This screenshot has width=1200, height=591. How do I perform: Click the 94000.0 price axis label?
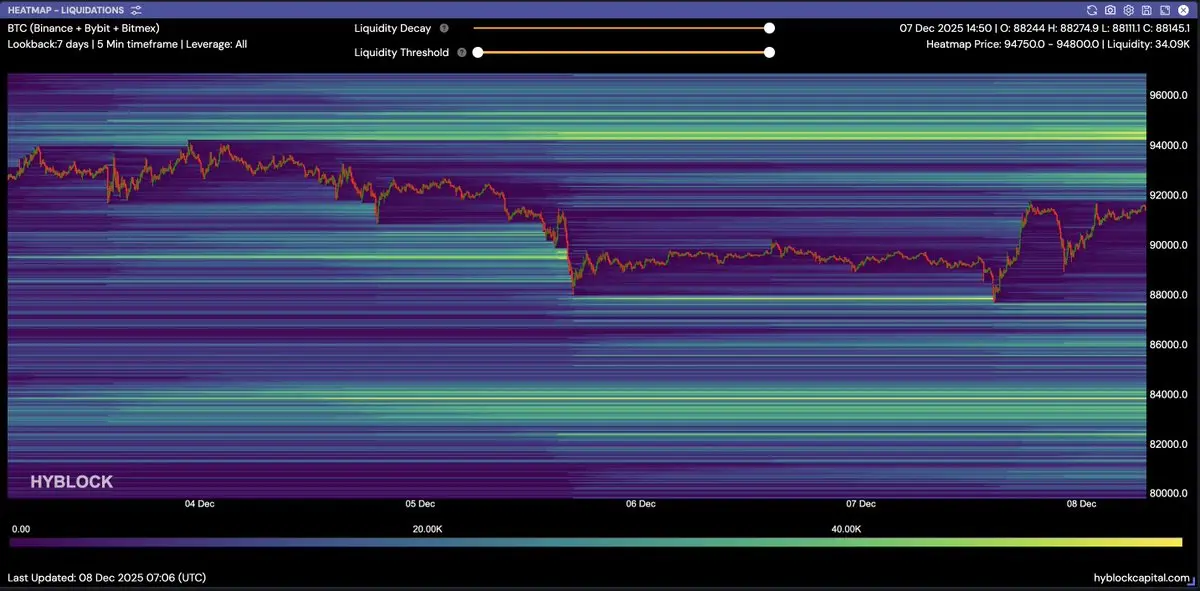tap(1168, 146)
